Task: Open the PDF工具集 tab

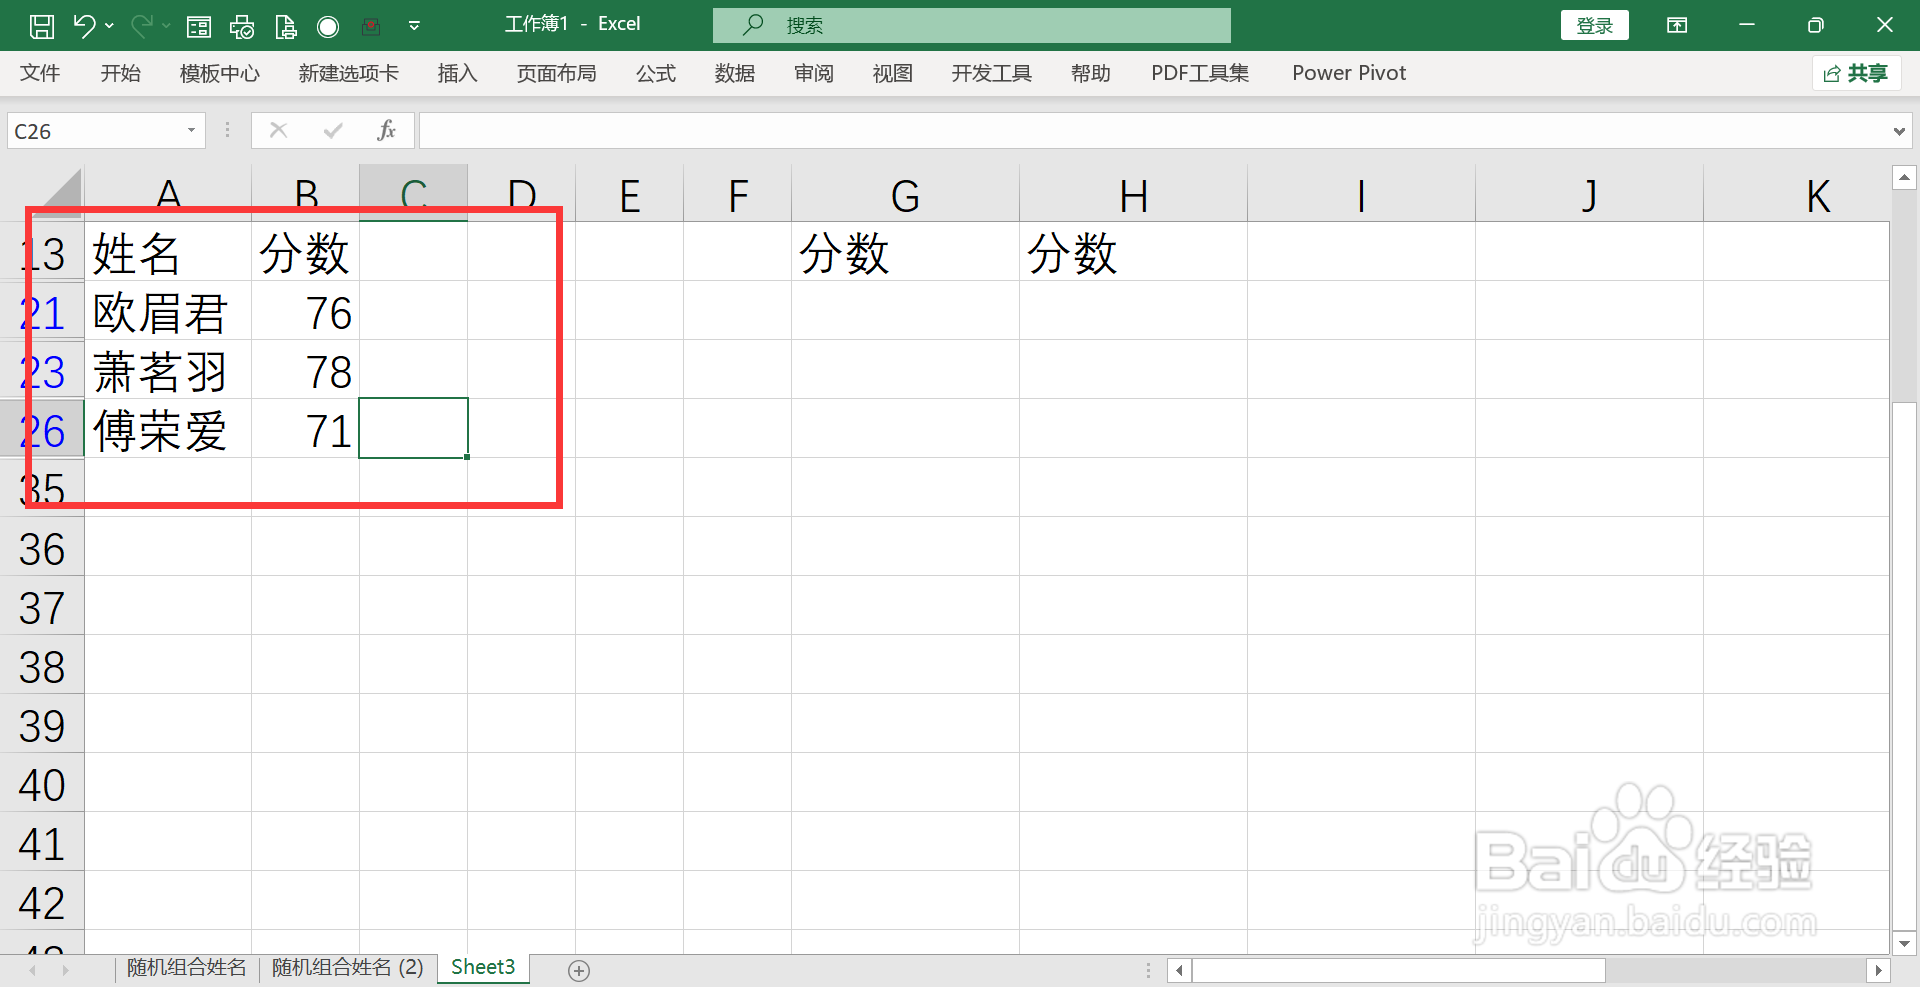Action: tap(1200, 73)
